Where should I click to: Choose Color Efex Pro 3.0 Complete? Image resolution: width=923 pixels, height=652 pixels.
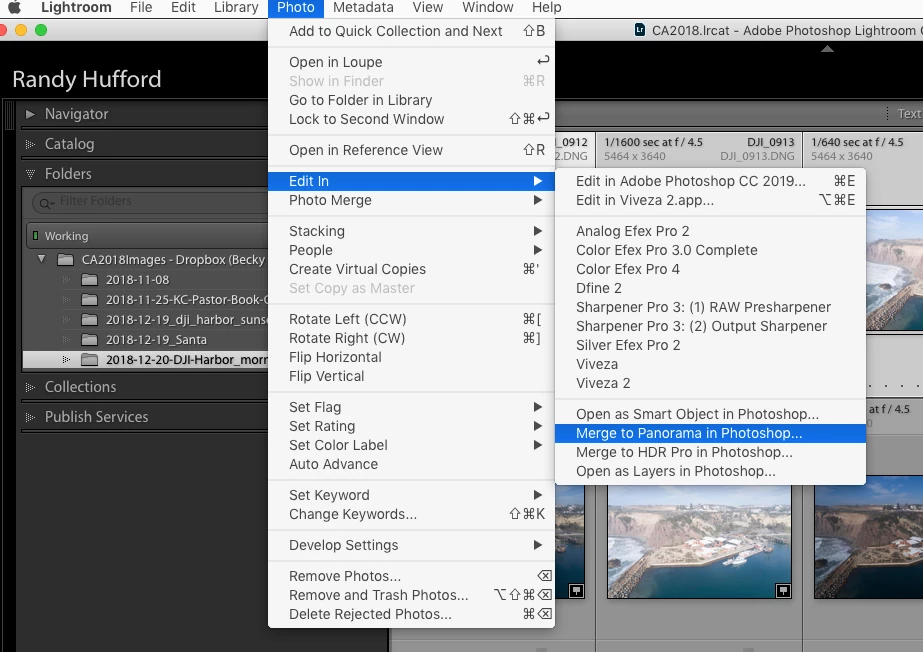(710, 250)
